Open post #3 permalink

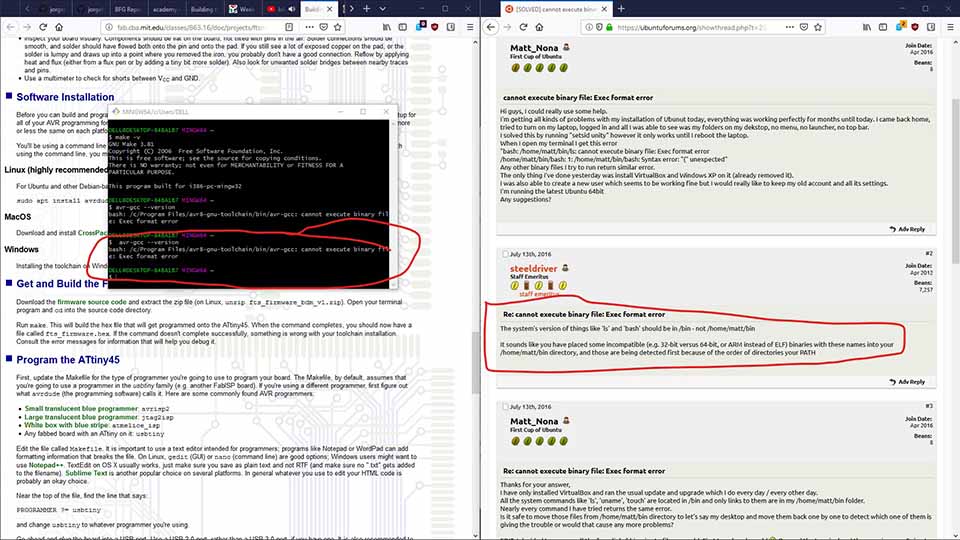click(929, 406)
